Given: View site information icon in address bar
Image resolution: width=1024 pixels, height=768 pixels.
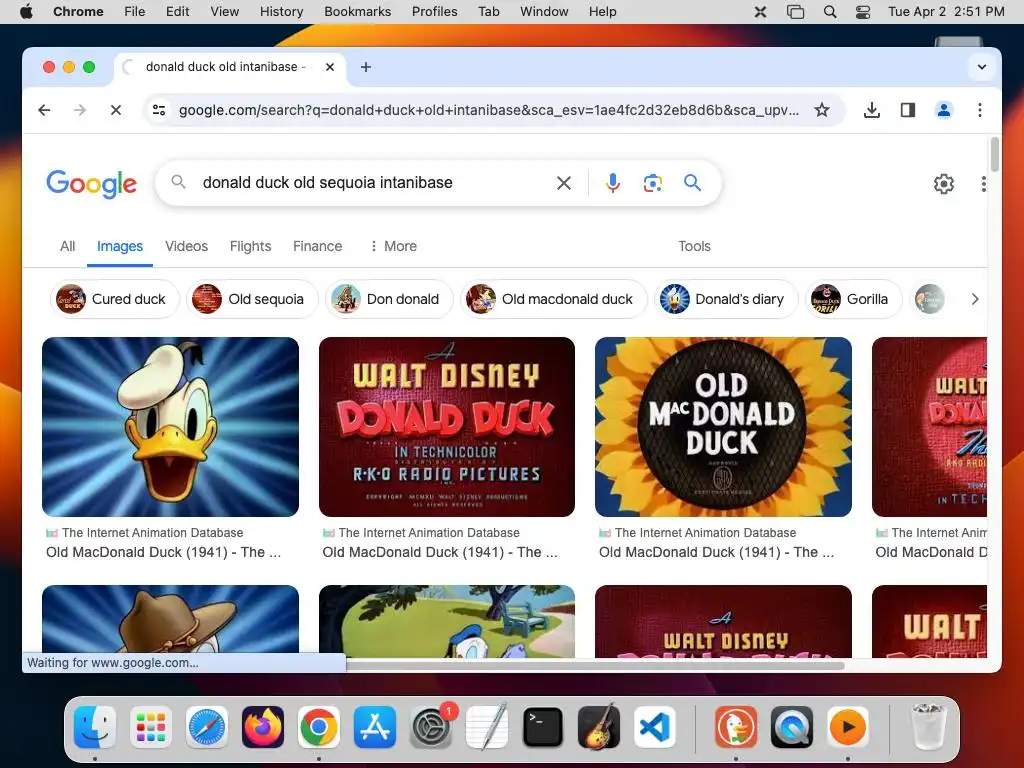Looking at the screenshot, I should point(159,110).
